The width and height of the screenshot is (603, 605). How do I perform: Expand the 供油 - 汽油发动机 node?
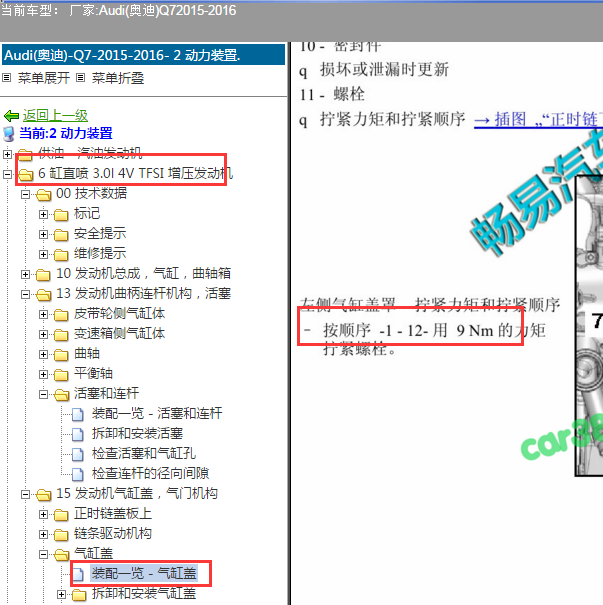click(7, 154)
